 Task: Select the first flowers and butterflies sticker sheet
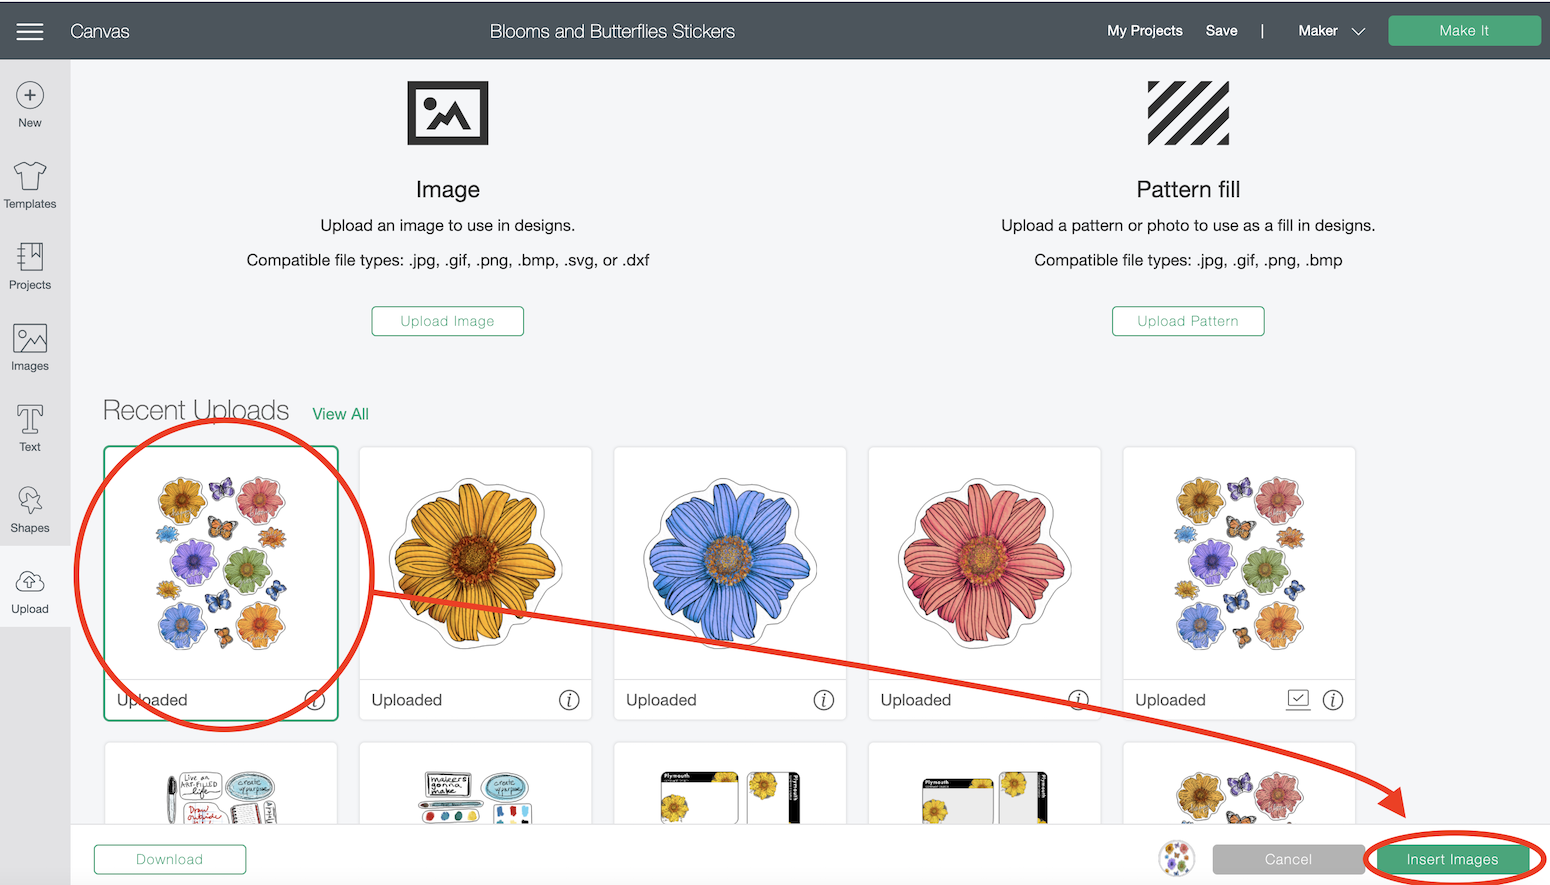click(221, 563)
